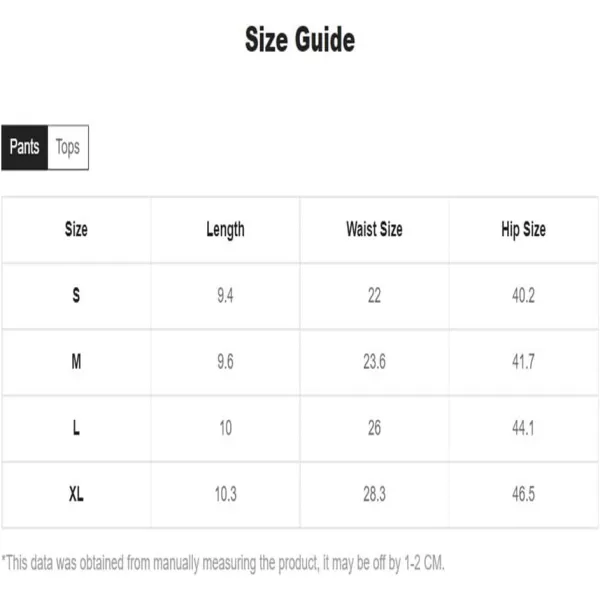Select the Pants tab

click(x=24, y=147)
